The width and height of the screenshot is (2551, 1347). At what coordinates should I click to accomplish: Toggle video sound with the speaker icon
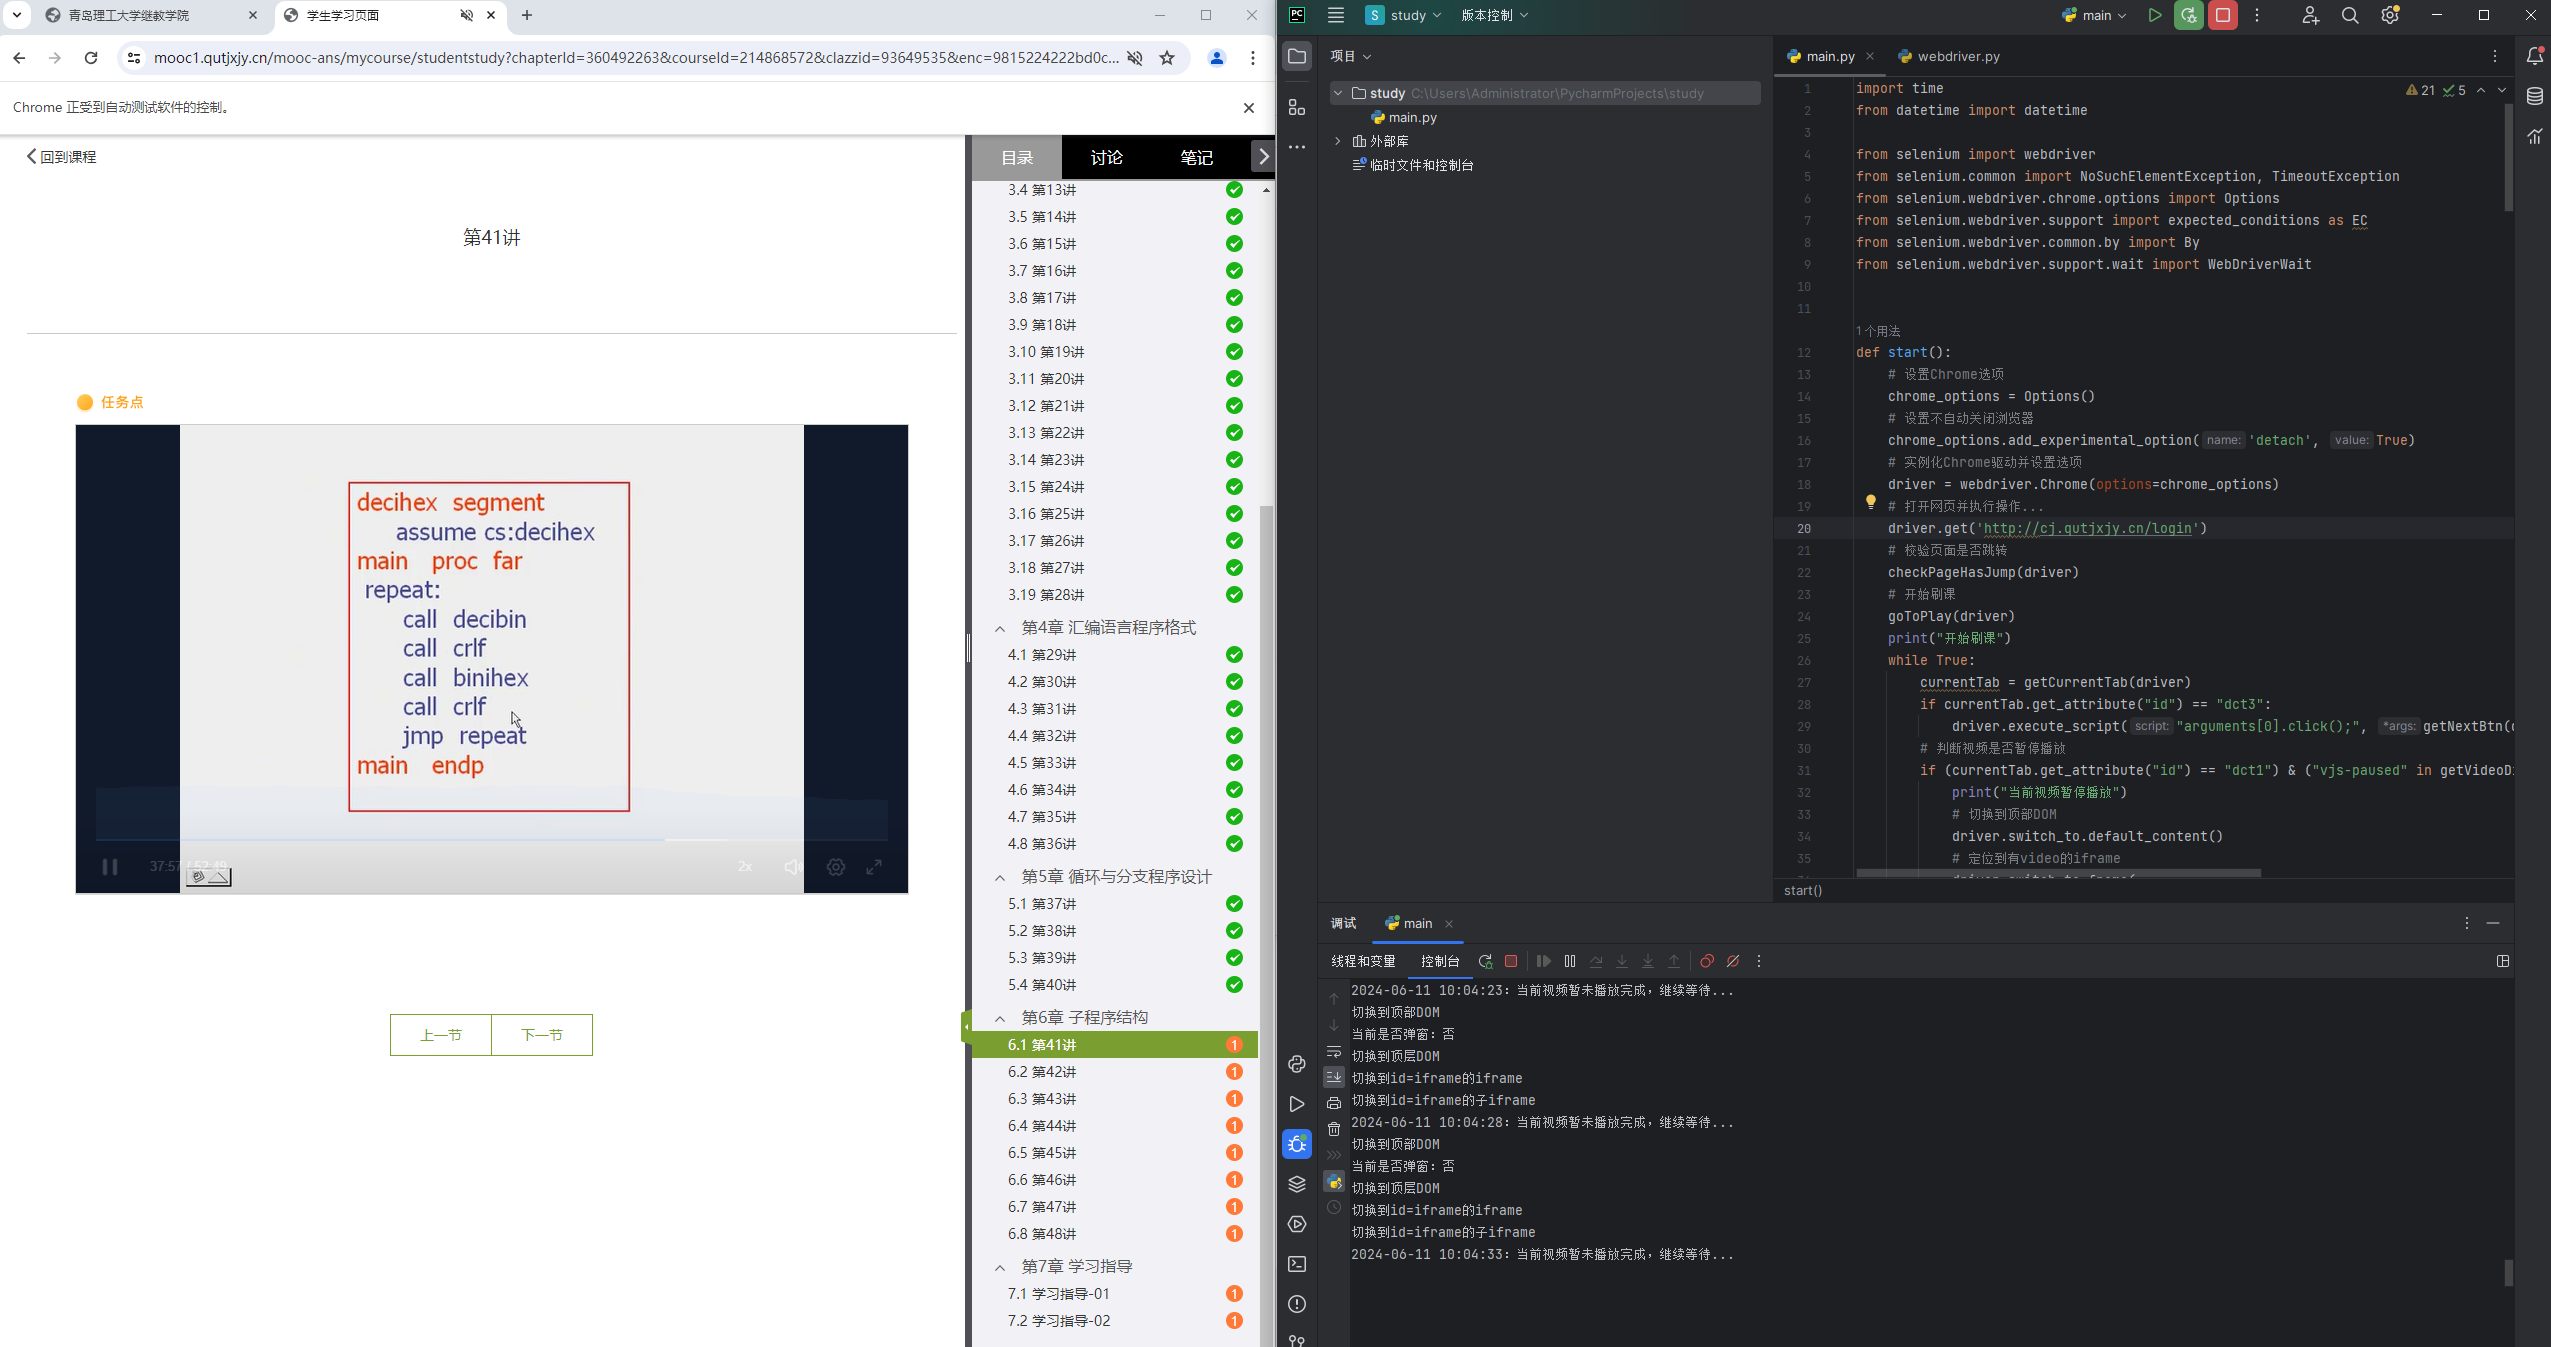(x=792, y=867)
